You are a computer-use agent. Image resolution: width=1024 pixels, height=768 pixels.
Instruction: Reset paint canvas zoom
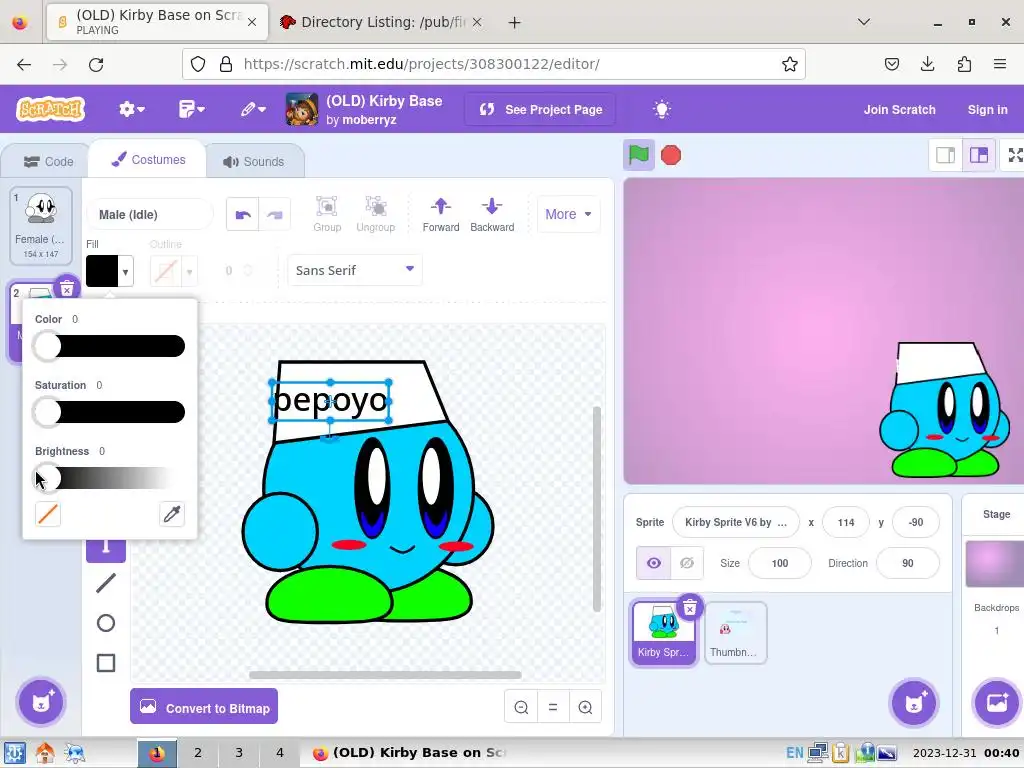(x=553, y=707)
